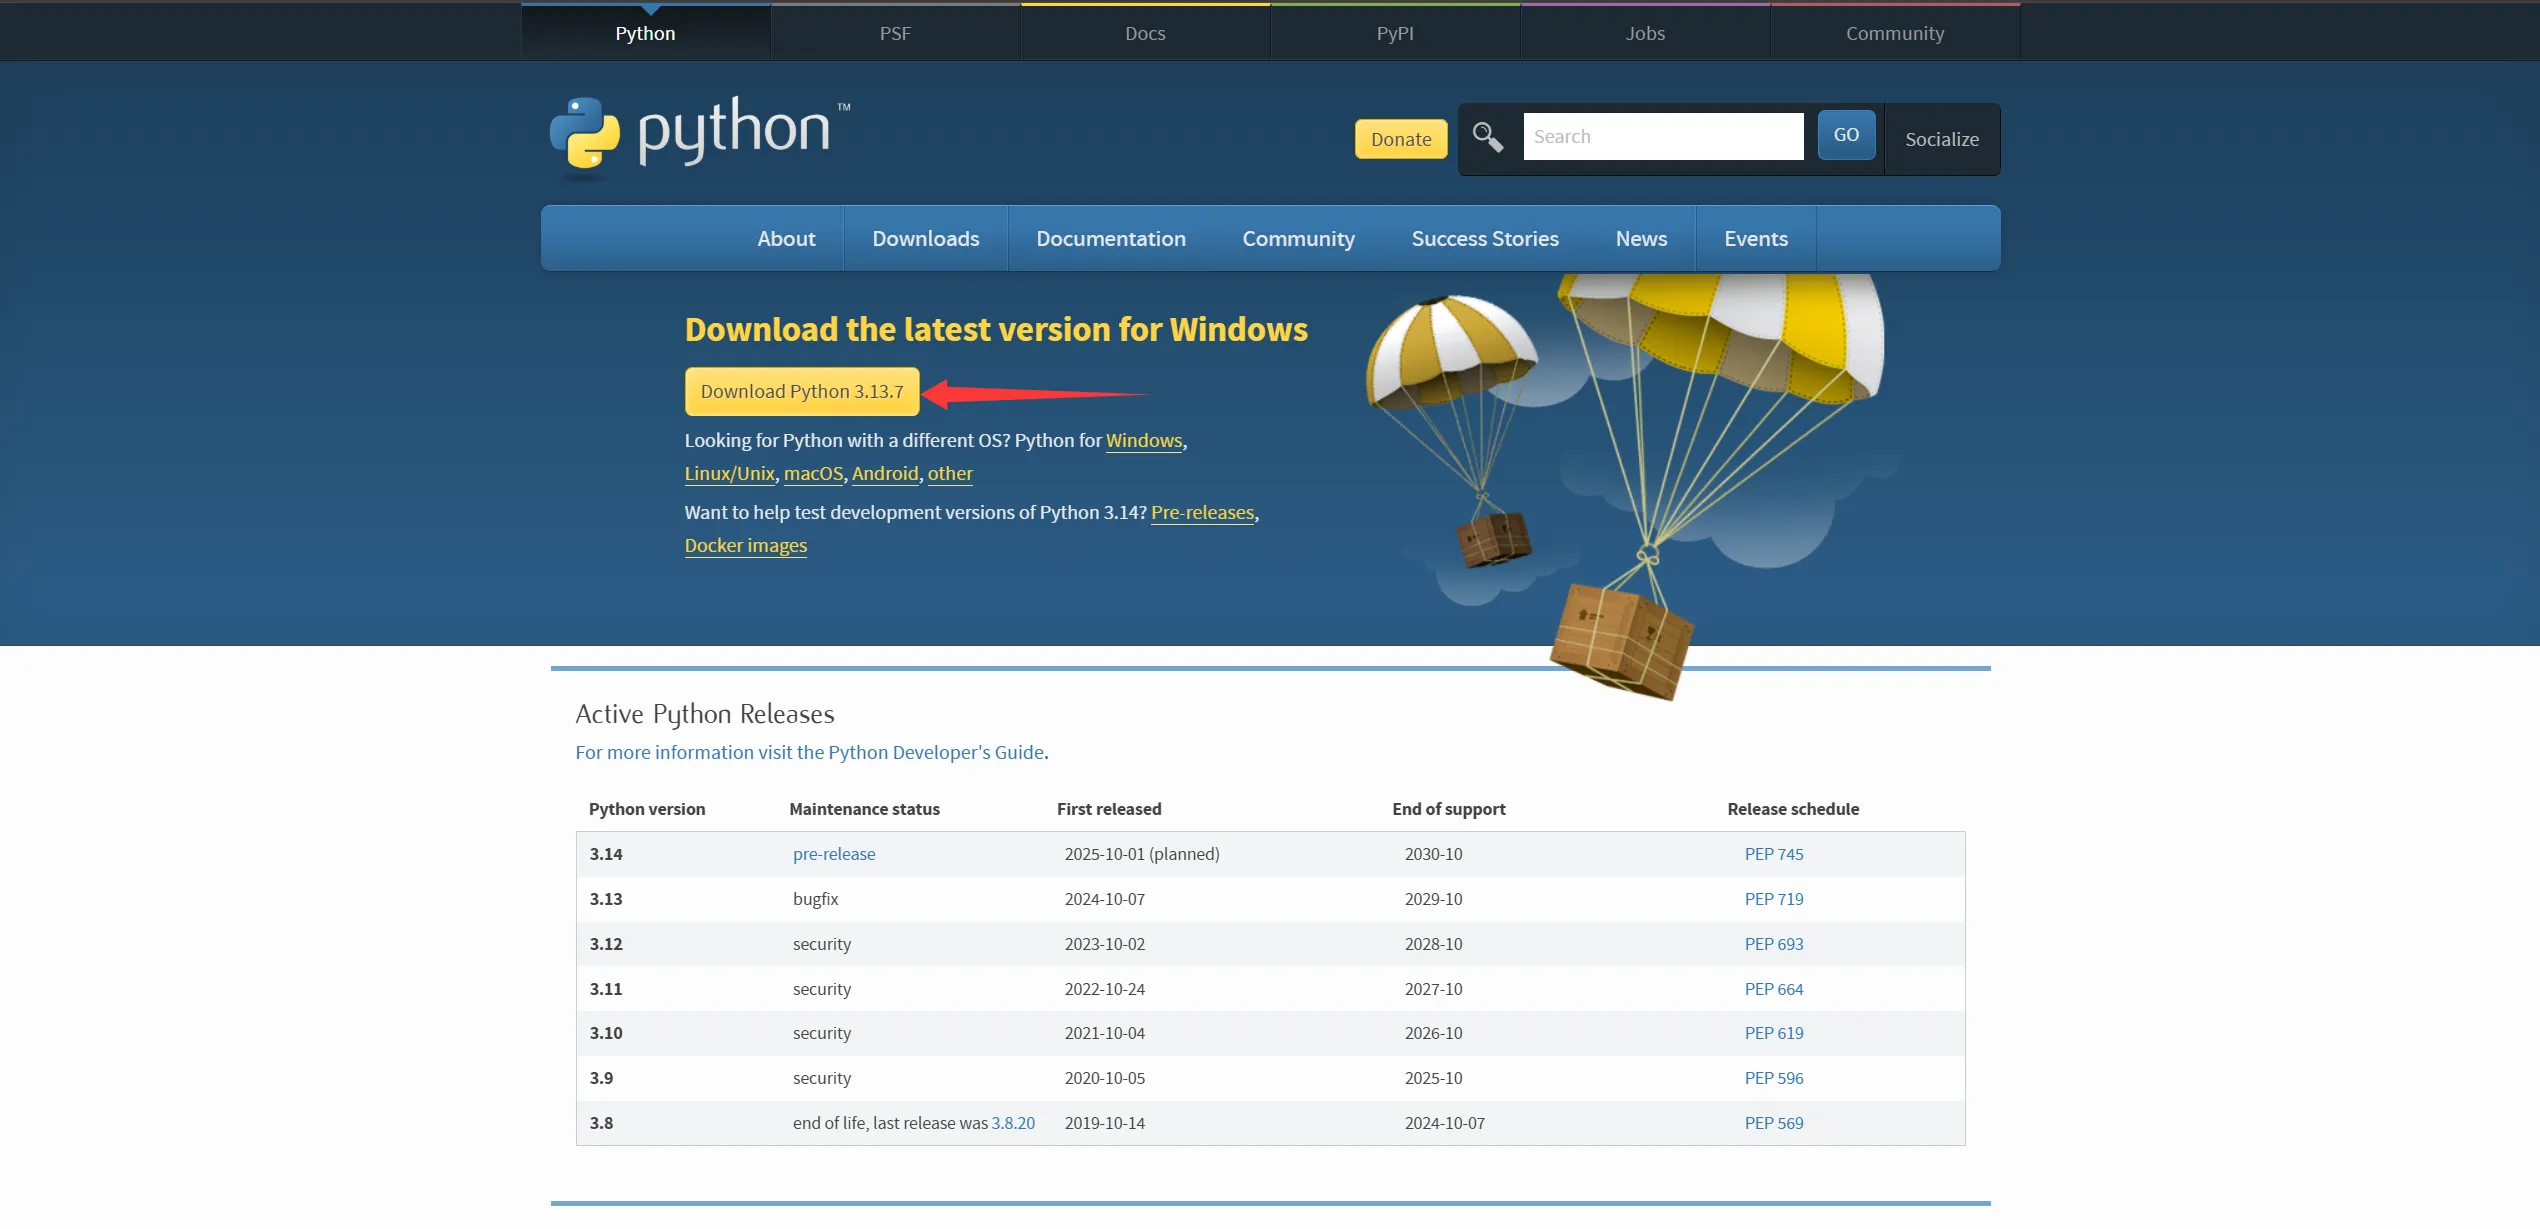Open the Python Developer's Guide link
The height and width of the screenshot is (1229, 2540).
click(810, 752)
